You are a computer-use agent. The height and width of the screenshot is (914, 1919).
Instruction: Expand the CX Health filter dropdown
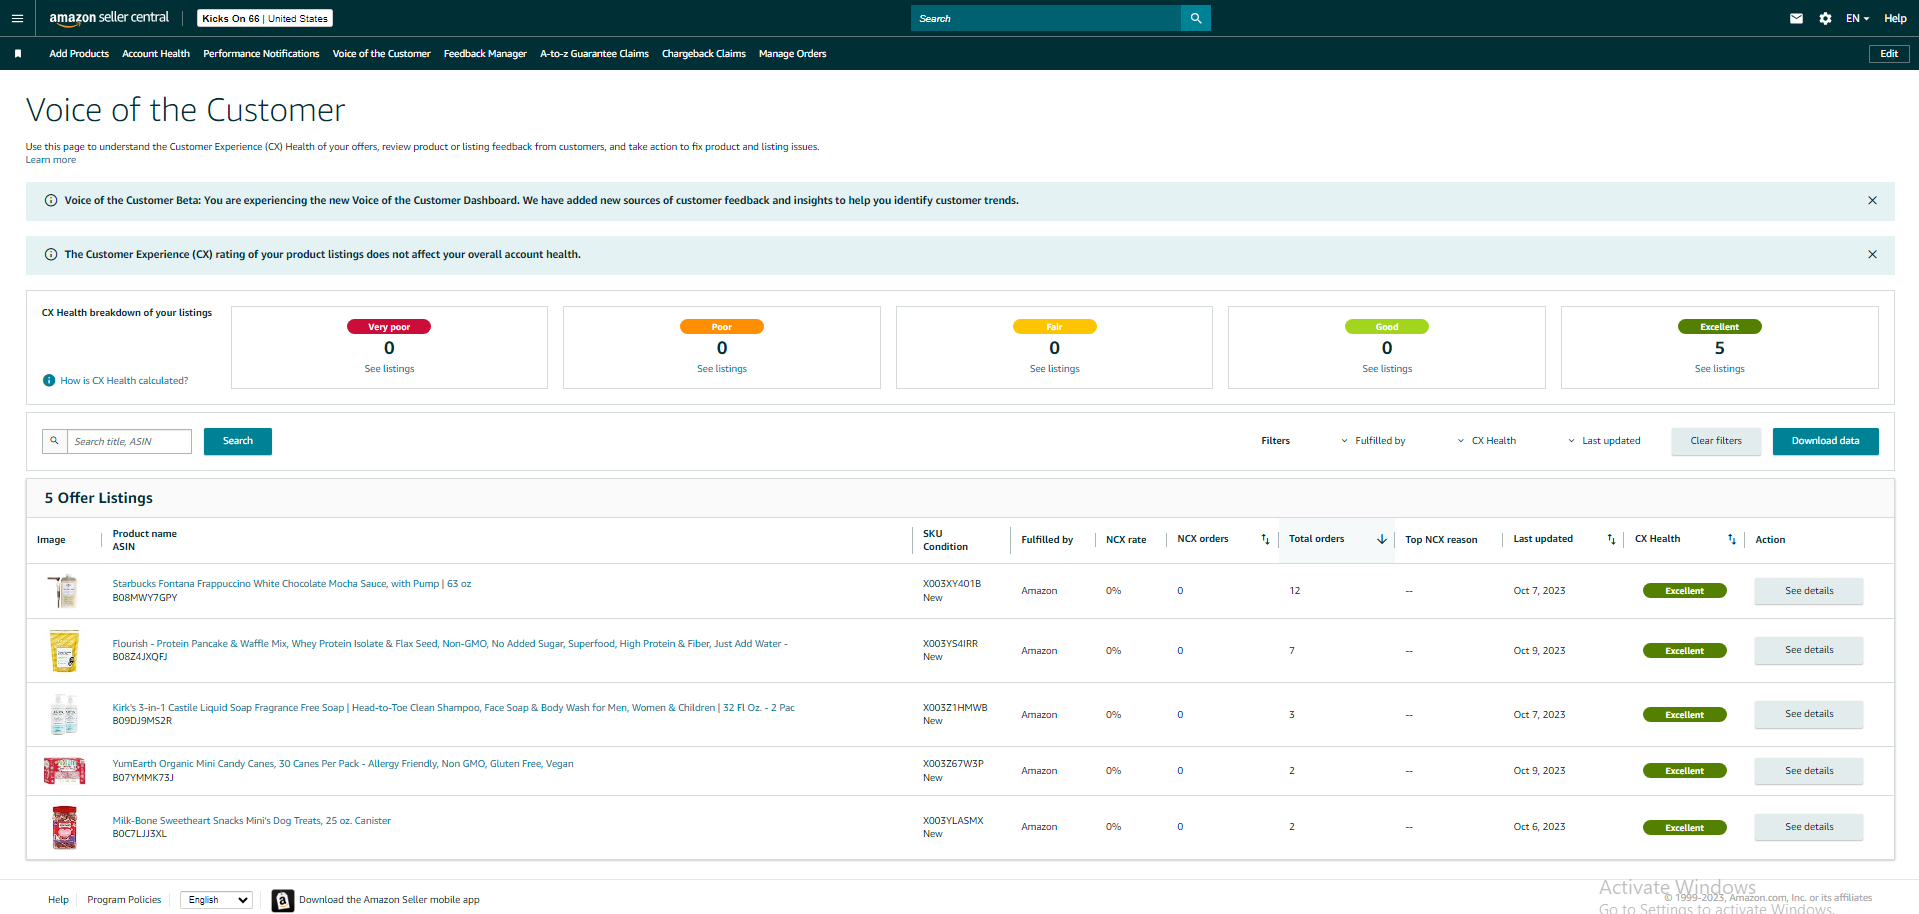click(1487, 441)
